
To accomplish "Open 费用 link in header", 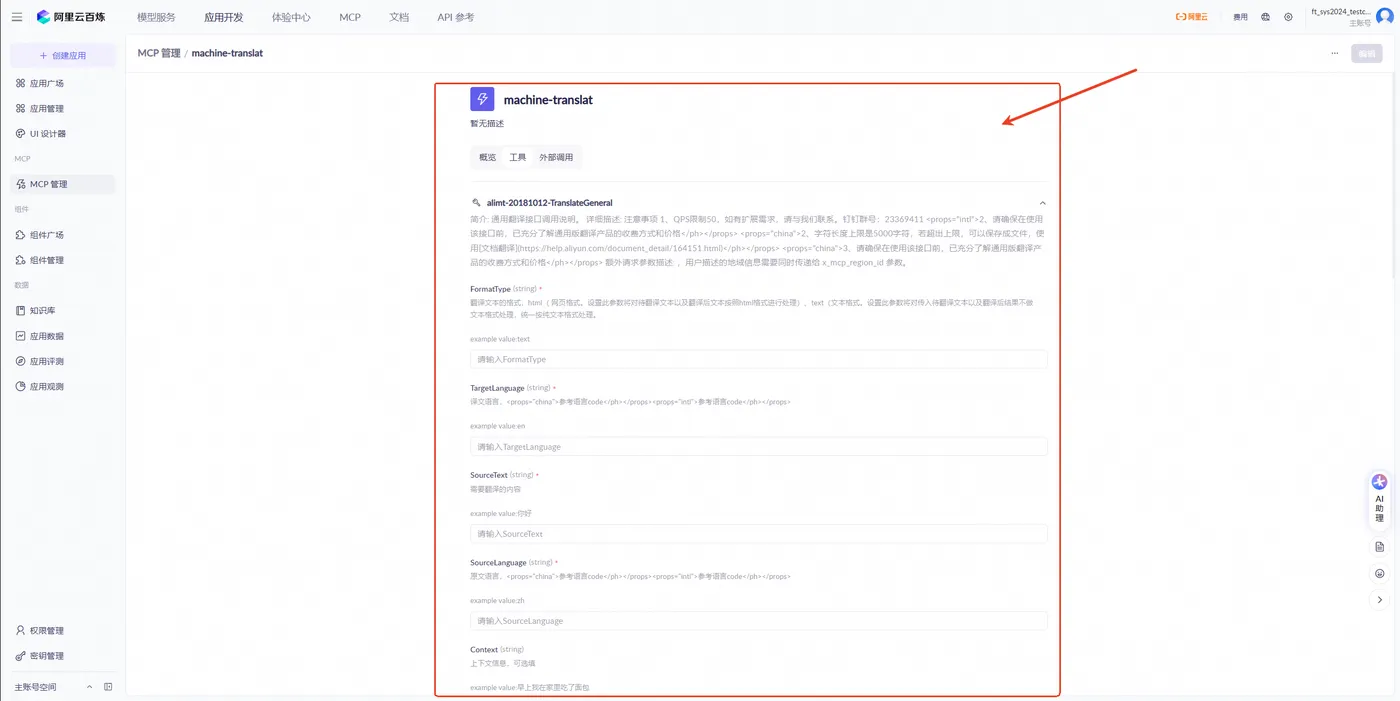I will (x=1240, y=17).
